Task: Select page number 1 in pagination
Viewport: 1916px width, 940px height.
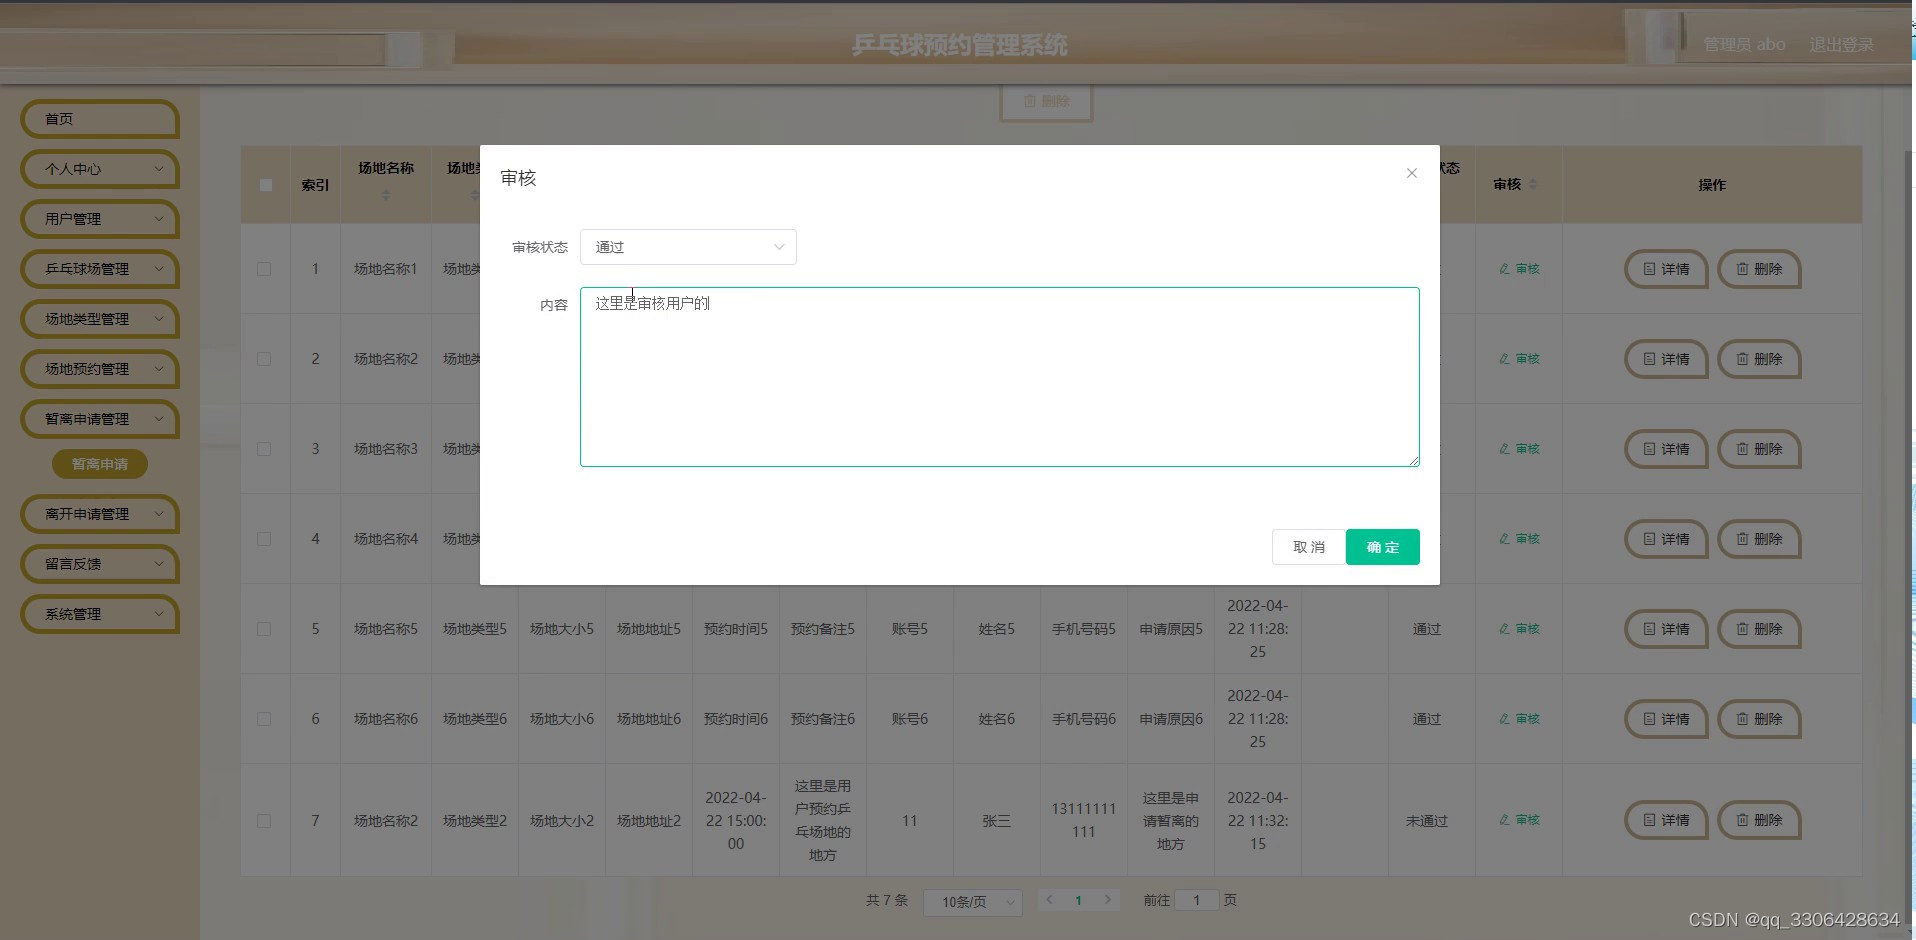Action: click(1078, 900)
